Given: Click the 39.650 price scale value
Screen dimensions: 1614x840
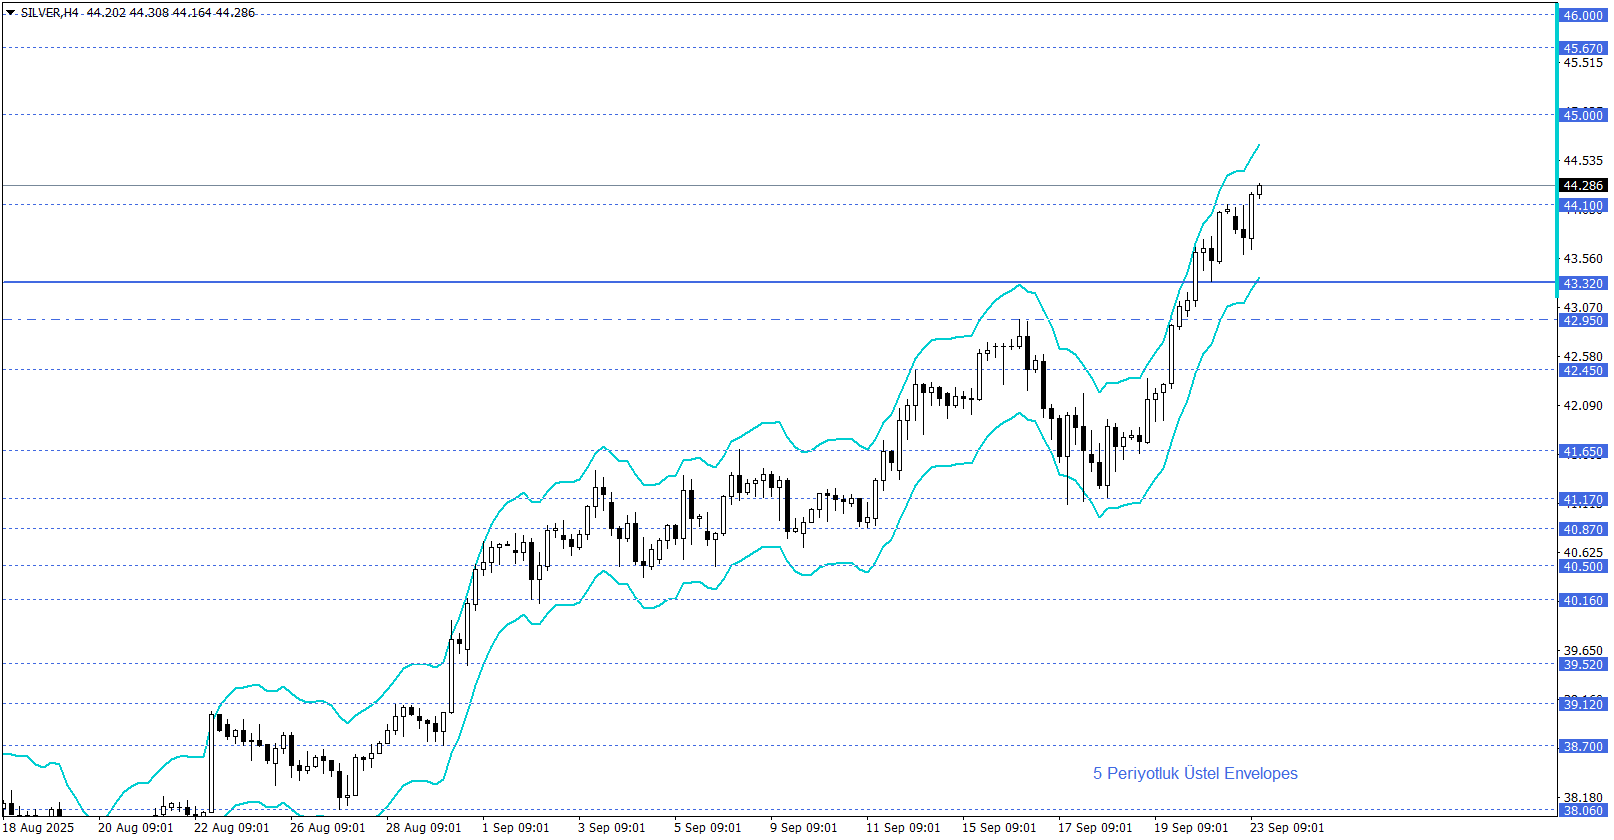Looking at the screenshot, I should (x=1583, y=650).
